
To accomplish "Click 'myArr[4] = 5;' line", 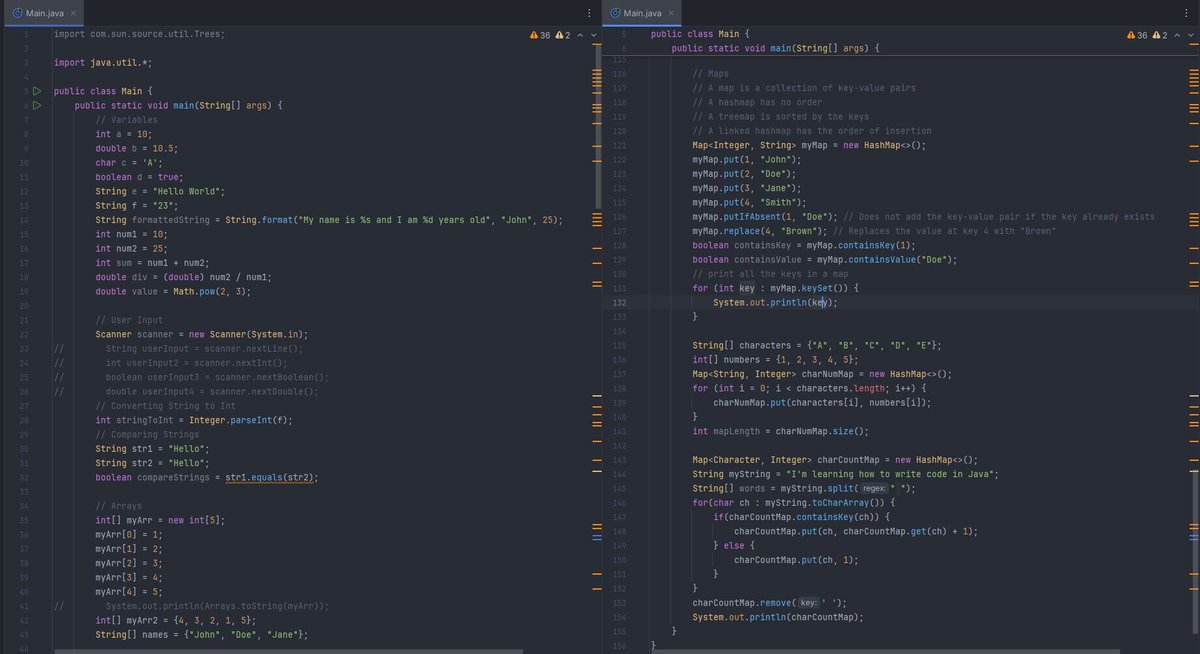I will pos(128,592).
